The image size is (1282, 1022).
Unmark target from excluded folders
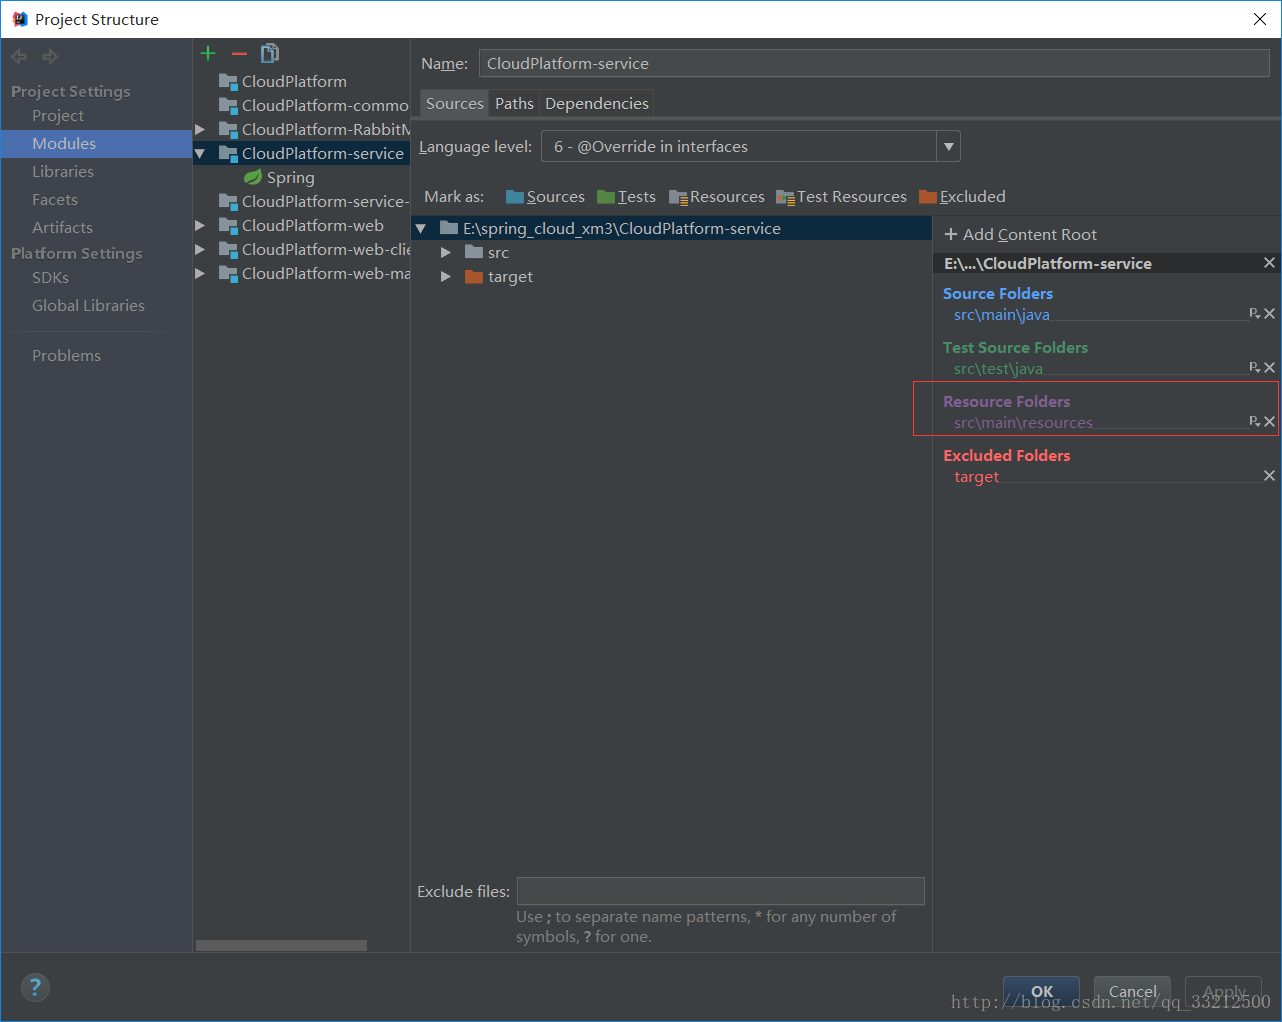[x=1269, y=476]
